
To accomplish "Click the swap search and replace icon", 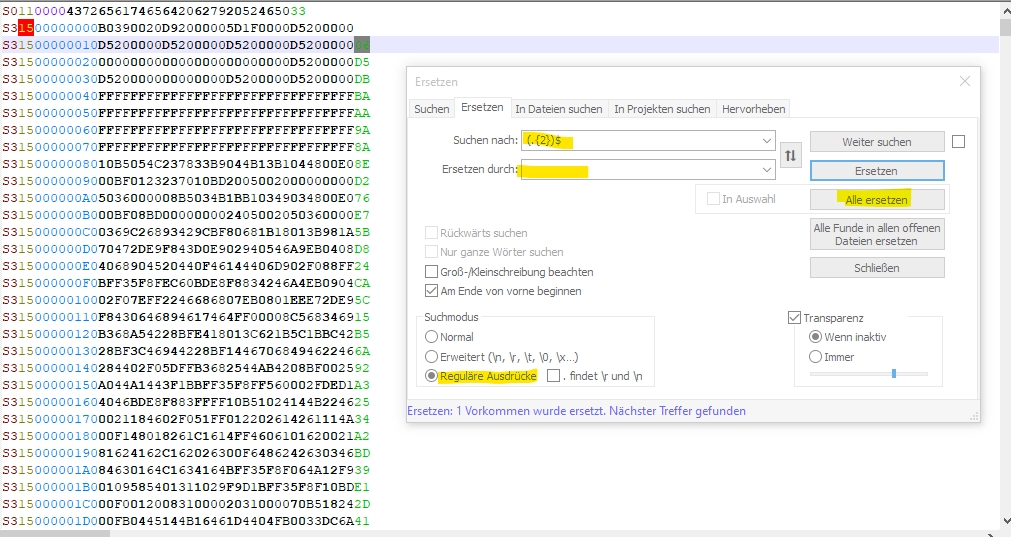I will tap(790, 155).
